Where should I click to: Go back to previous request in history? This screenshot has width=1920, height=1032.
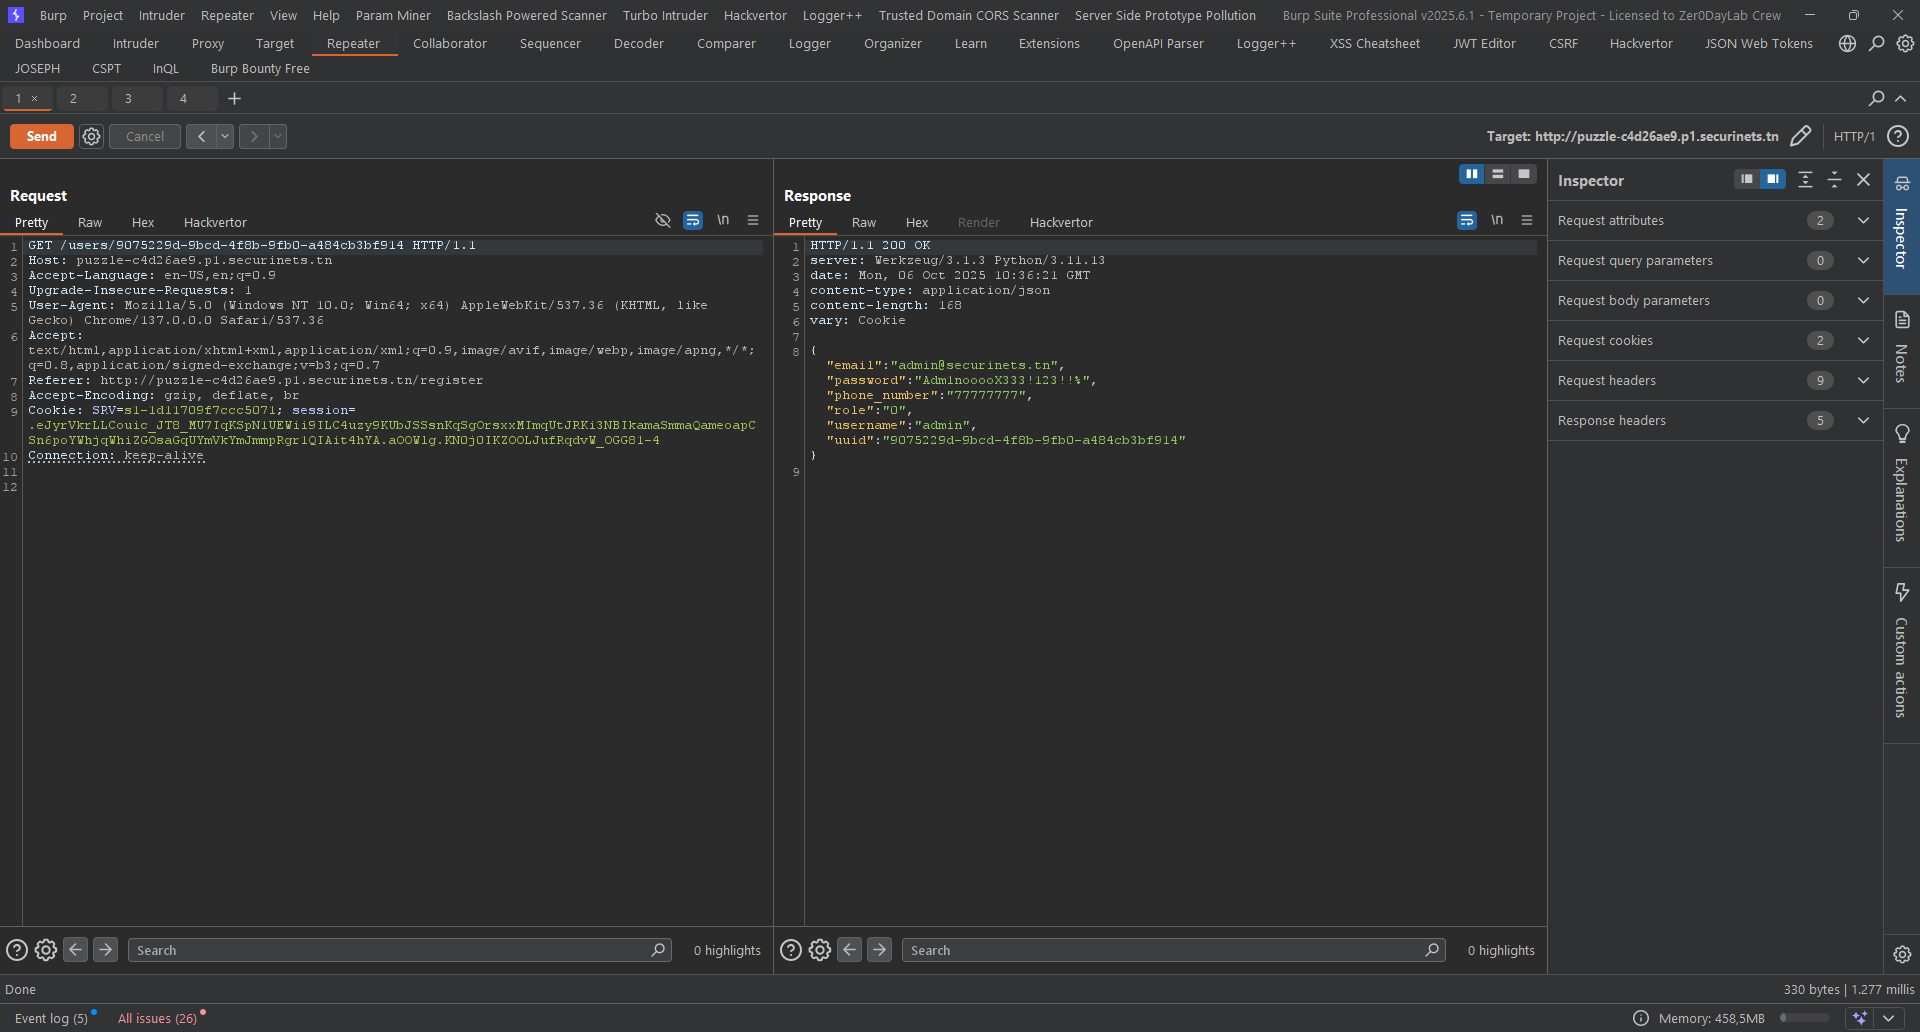pos(201,137)
